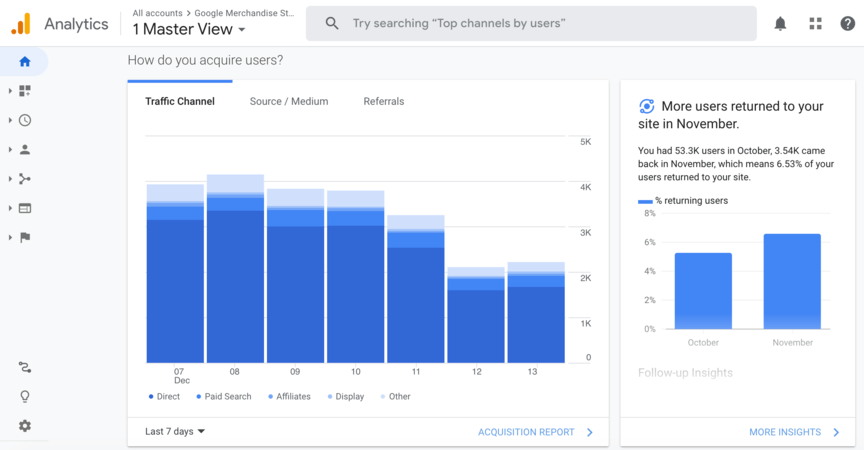Screen dimensions: 864x450
Task: Open the Customization dashboards icon
Action: click(x=25, y=91)
